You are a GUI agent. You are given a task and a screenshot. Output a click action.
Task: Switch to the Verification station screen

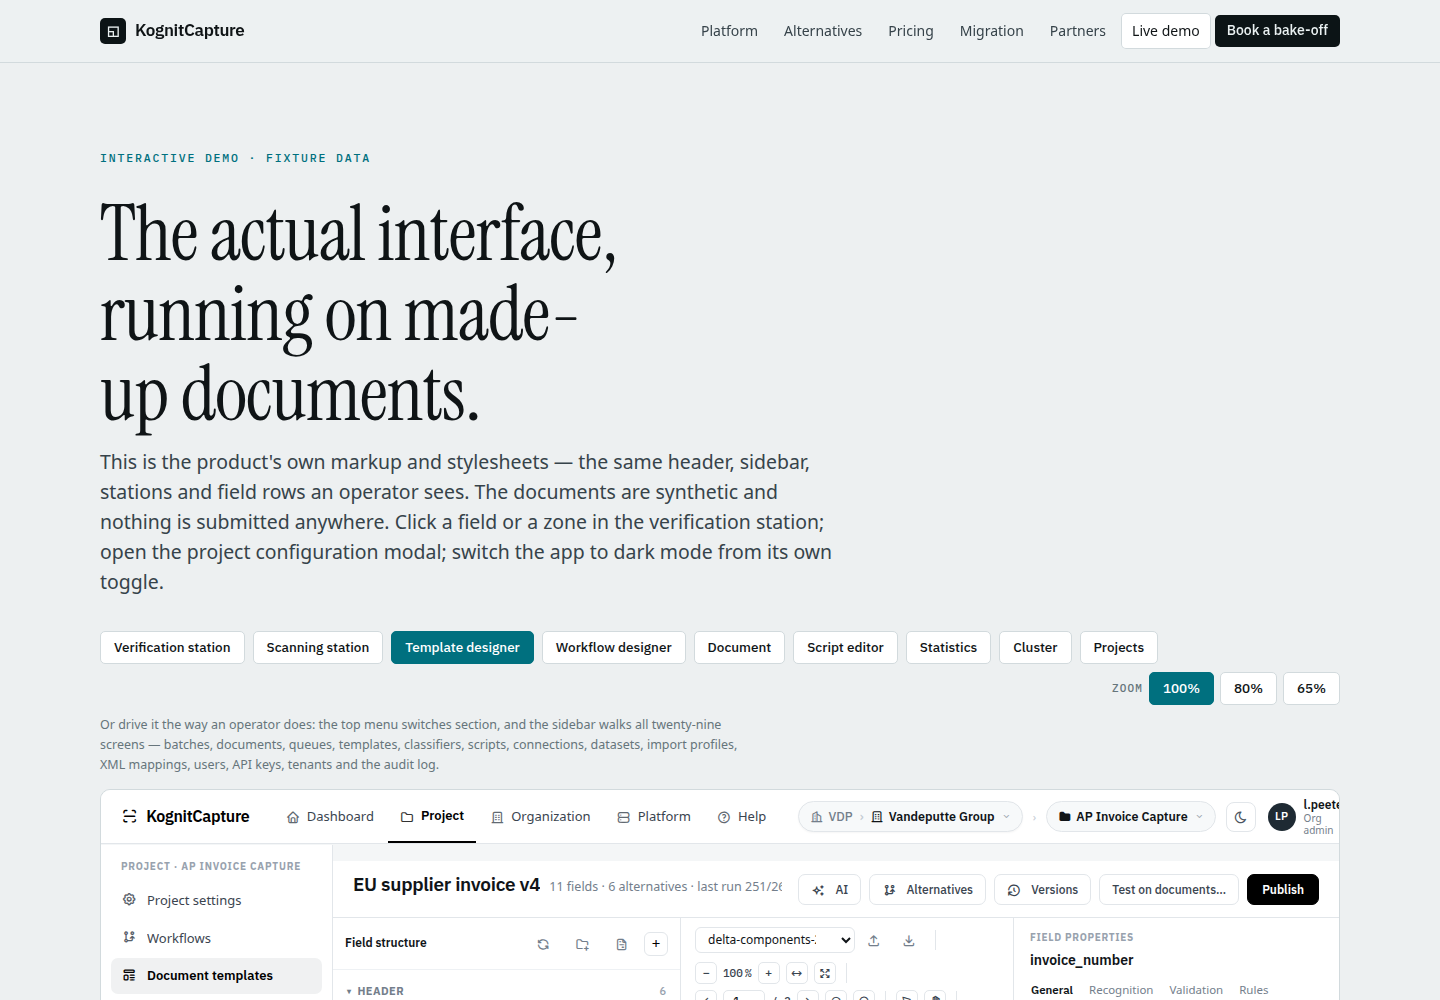point(172,648)
